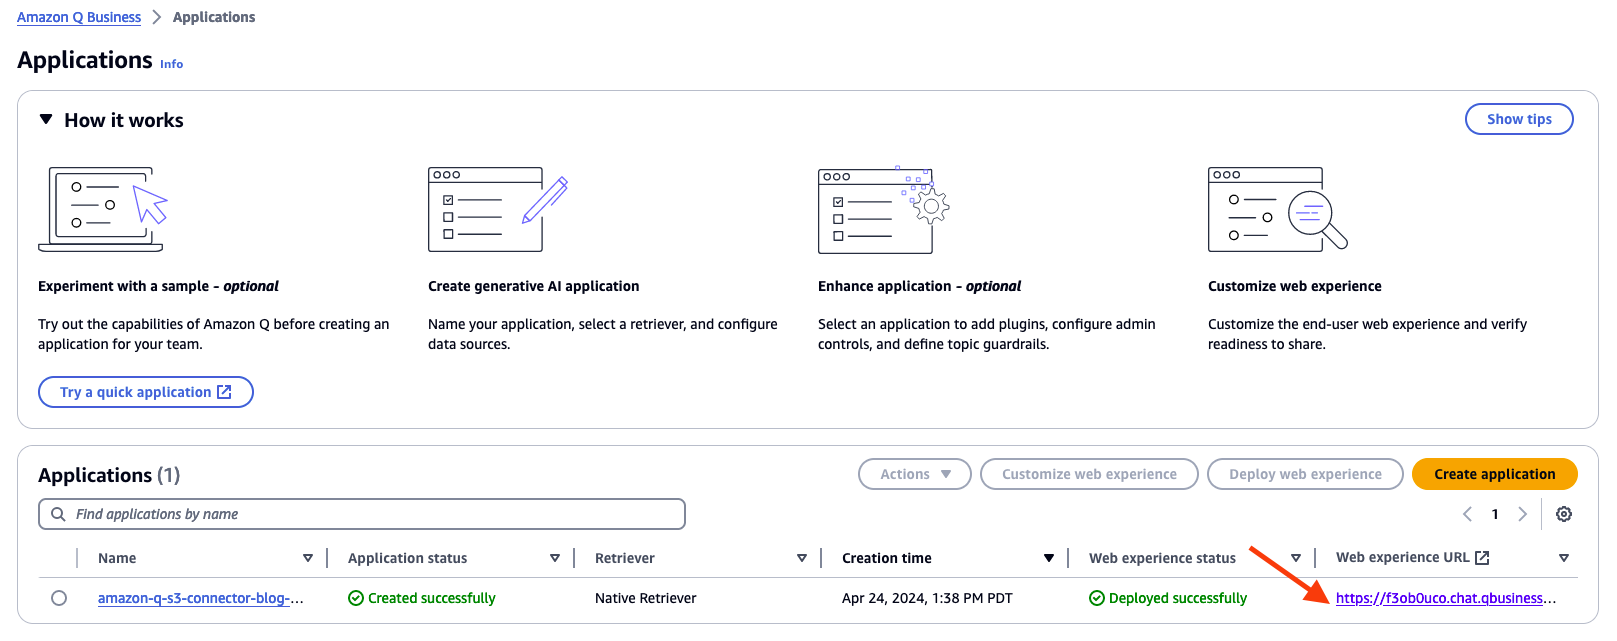
Task: Sort by Application status column arrow
Action: pyautogui.click(x=555, y=558)
